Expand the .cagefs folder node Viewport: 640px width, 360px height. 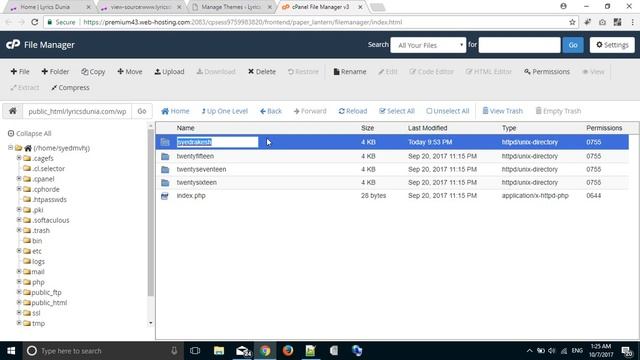[19, 158]
